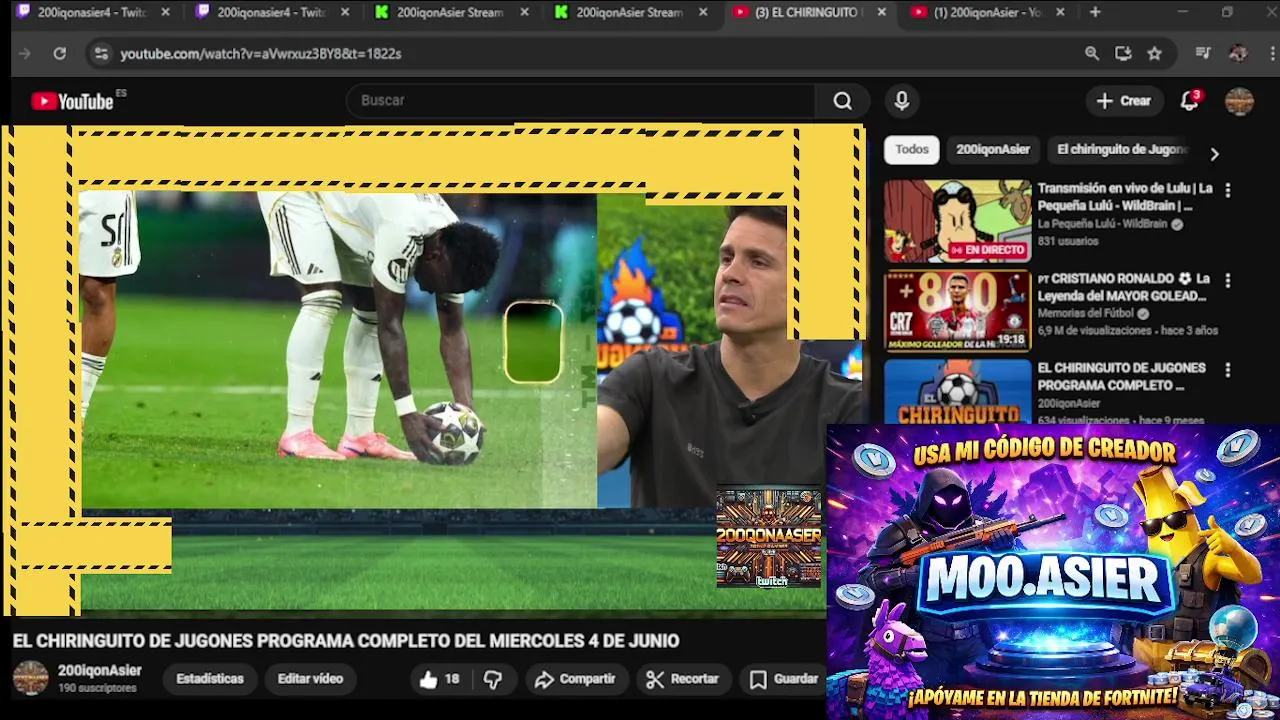
Task: Dislike the video with thumbs down
Action: pyautogui.click(x=493, y=679)
